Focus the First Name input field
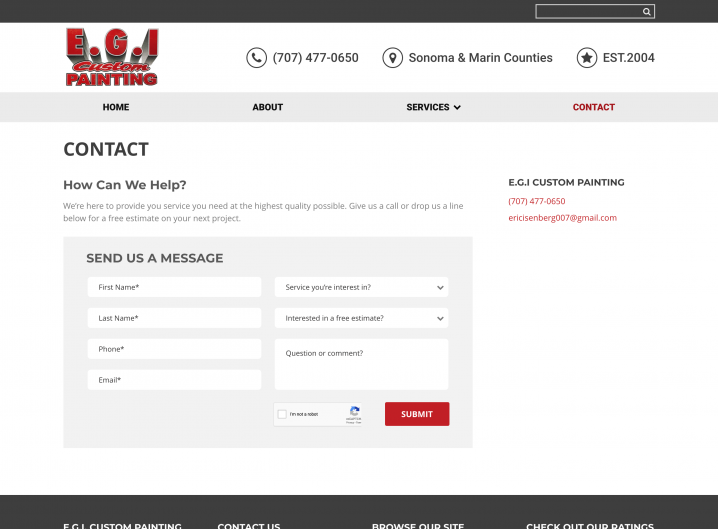The width and height of the screenshot is (718, 529). click(174, 287)
